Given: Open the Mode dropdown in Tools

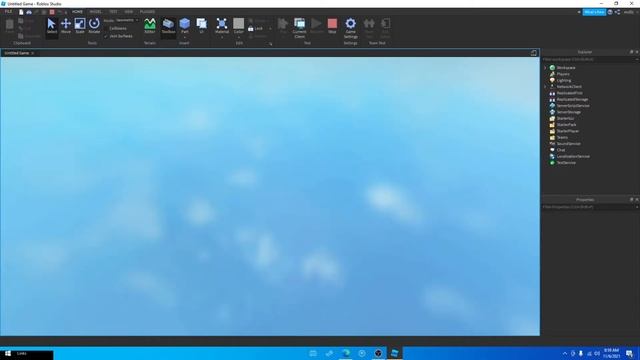Looking at the screenshot, I should 127,20.
